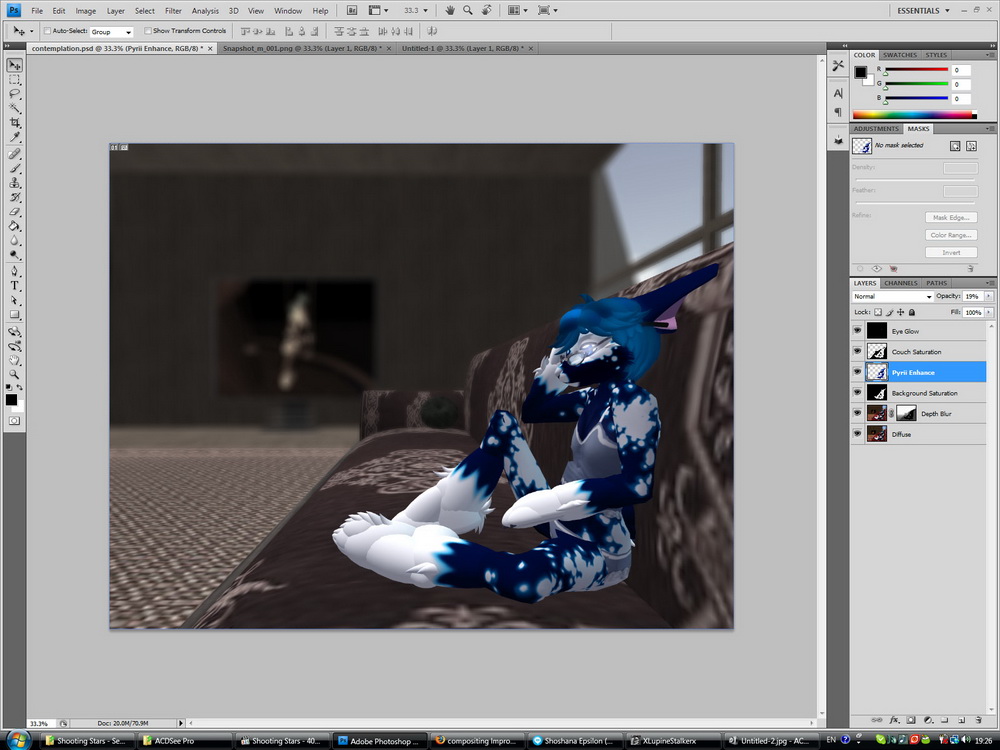The width and height of the screenshot is (1000, 750).
Task: Select the Blur tool
Action: tap(15, 240)
